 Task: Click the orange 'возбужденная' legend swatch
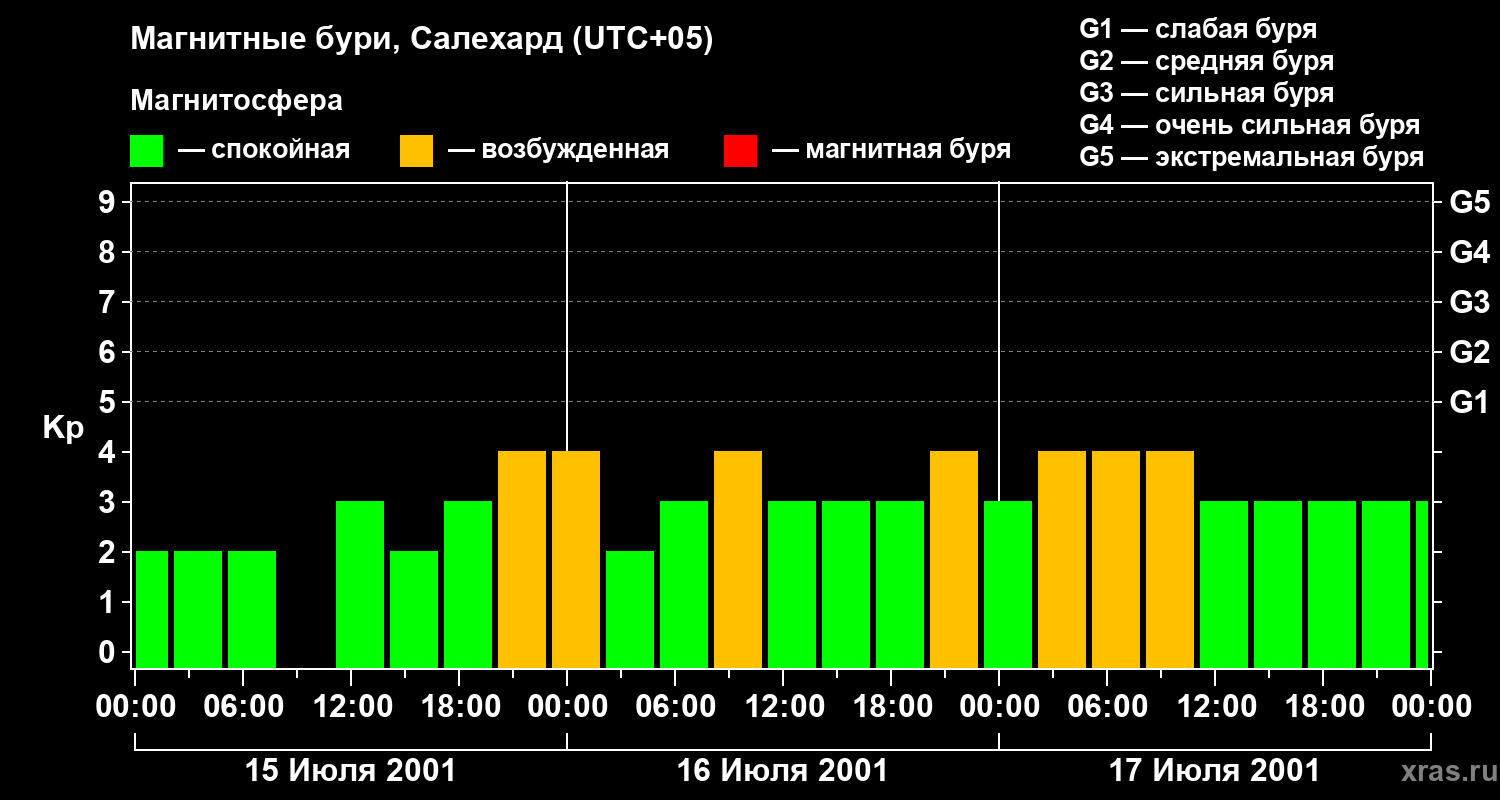click(417, 151)
